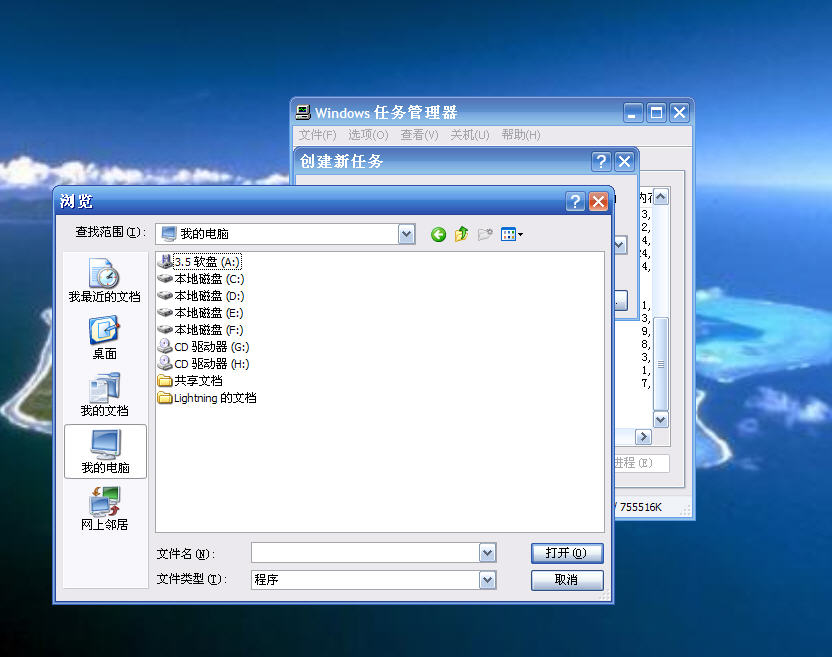This screenshot has width=832, height=657.
Task: Select 本地磁盘 (F:) drive icon
Action: click(165, 329)
